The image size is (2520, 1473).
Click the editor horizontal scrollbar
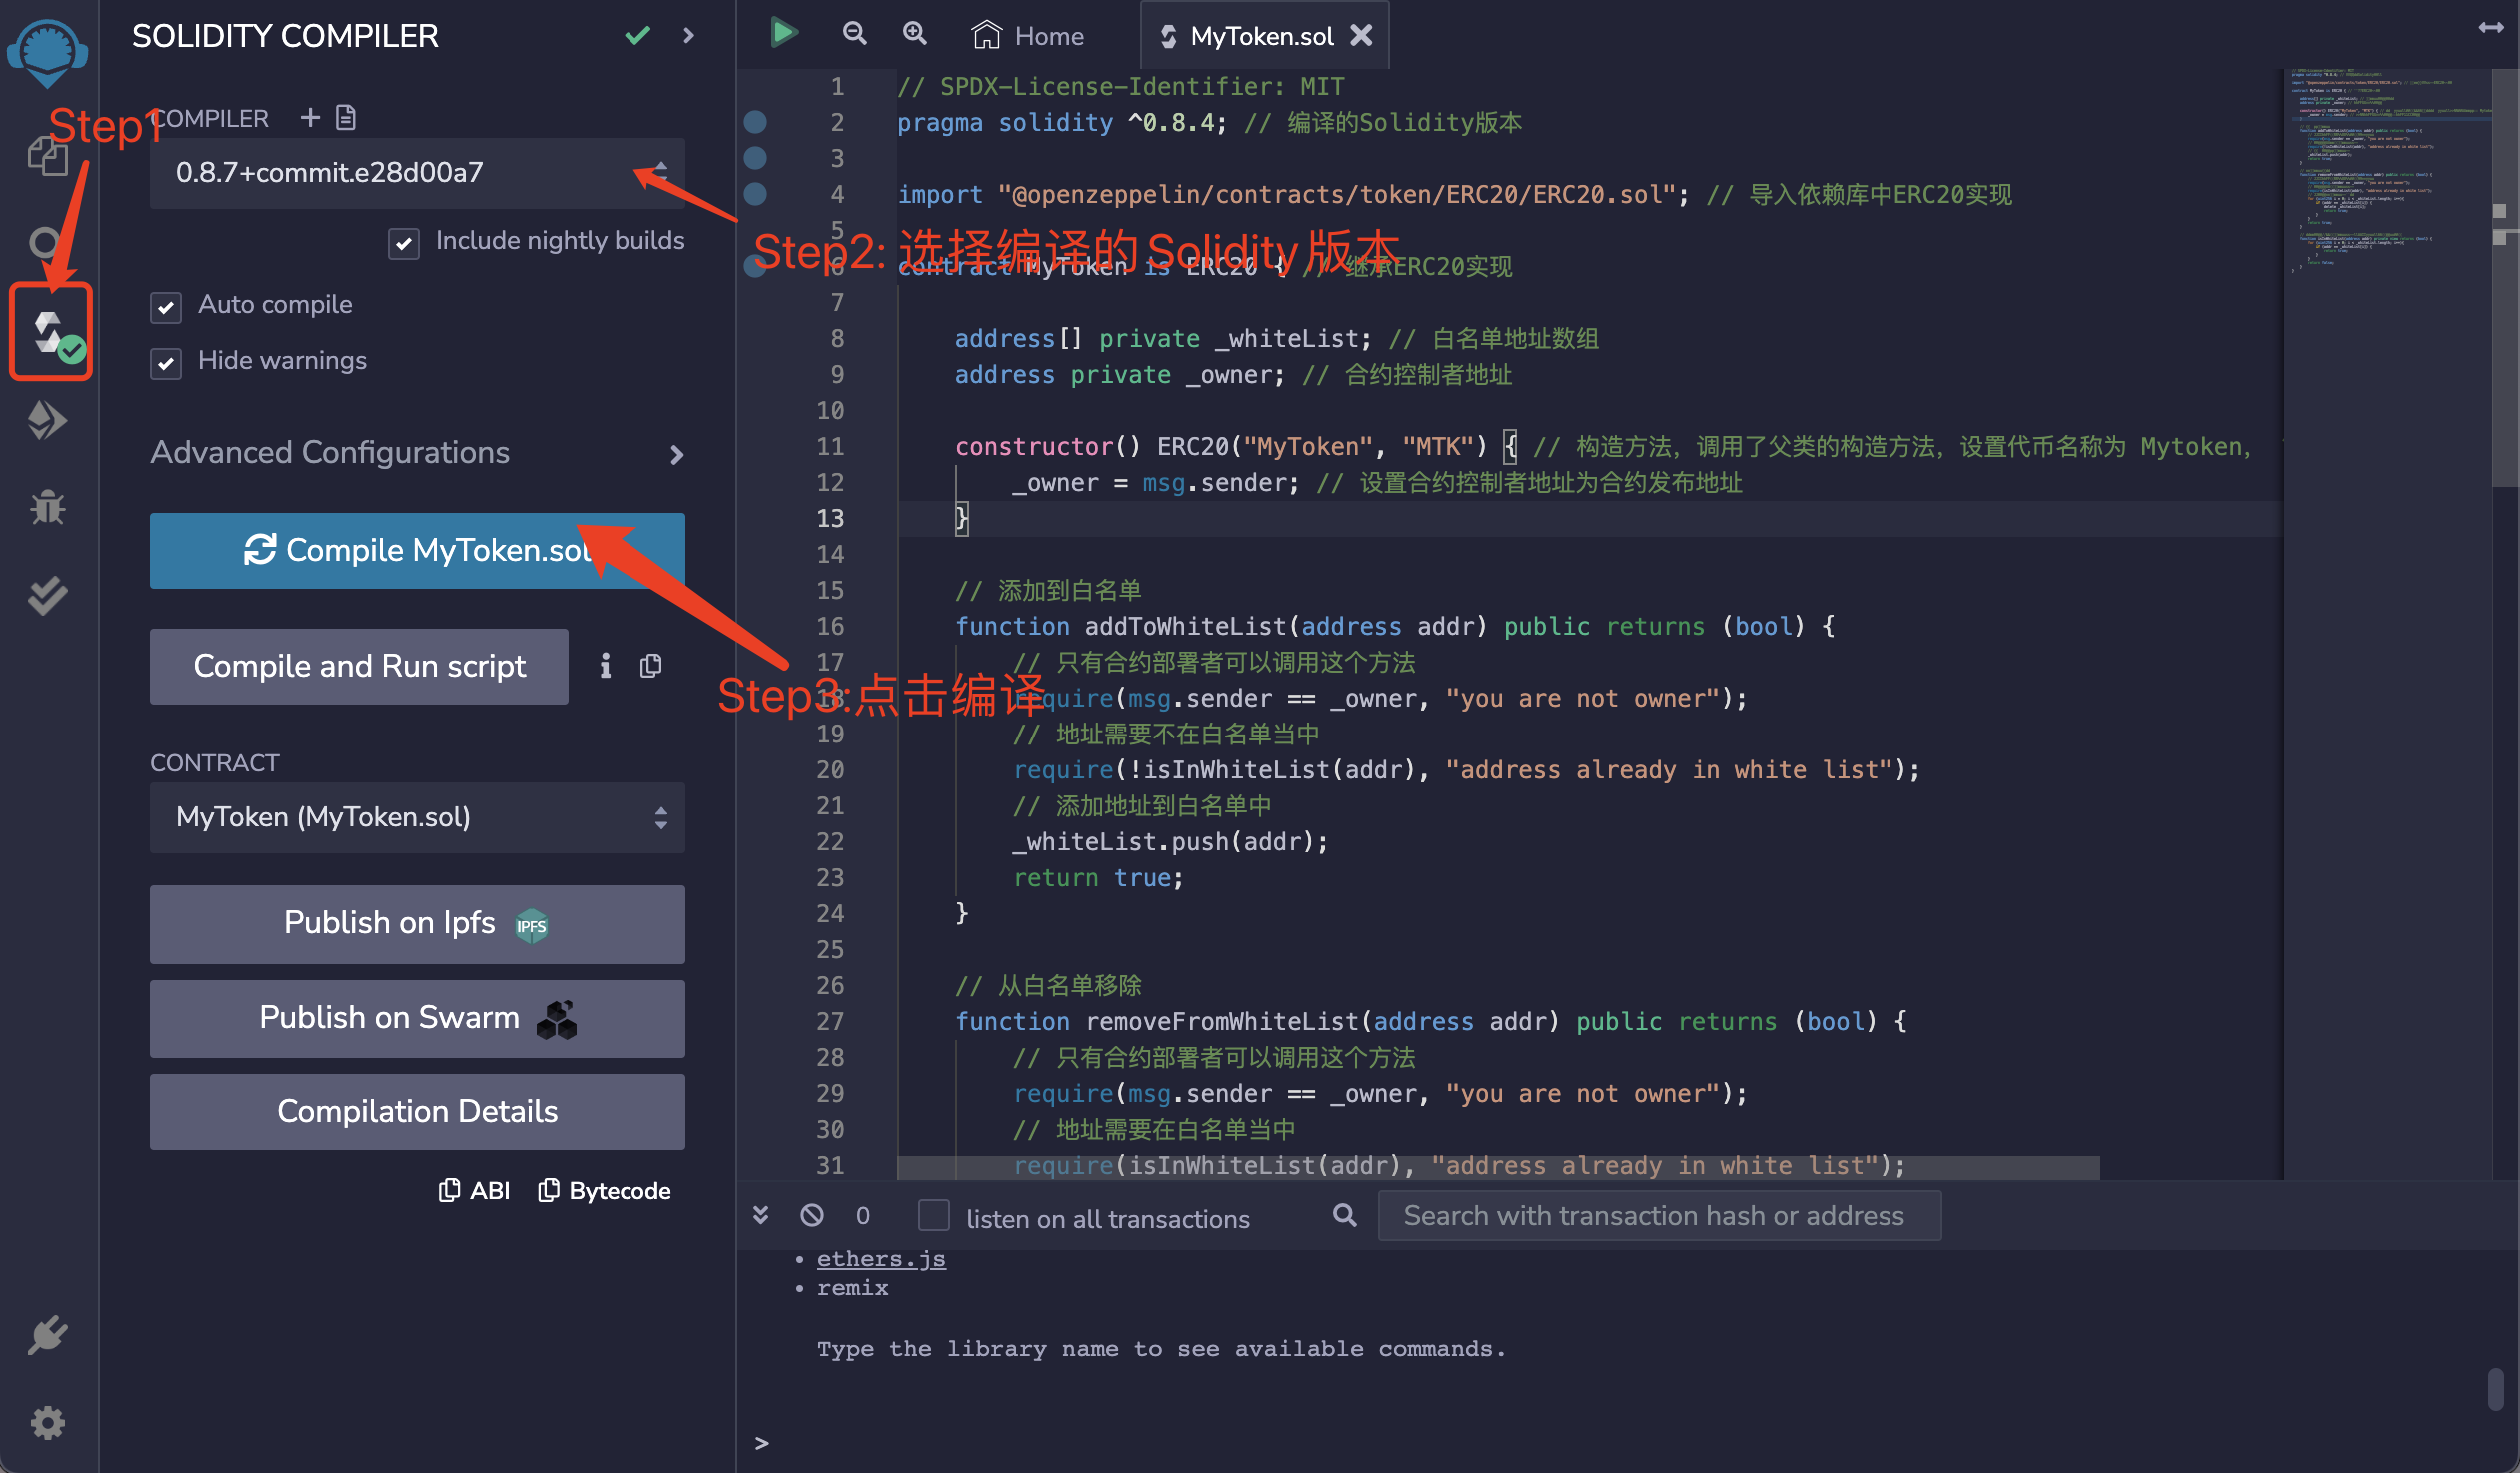pos(1498,1167)
